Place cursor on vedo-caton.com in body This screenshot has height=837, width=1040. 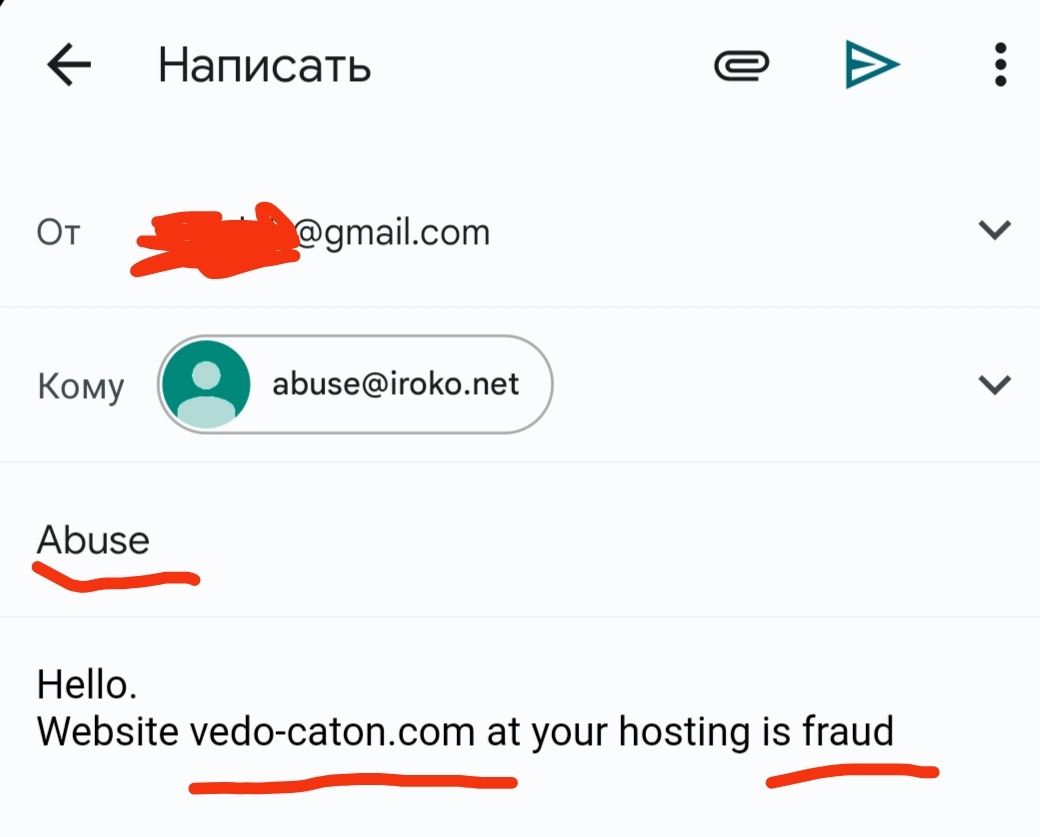point(332,732)
